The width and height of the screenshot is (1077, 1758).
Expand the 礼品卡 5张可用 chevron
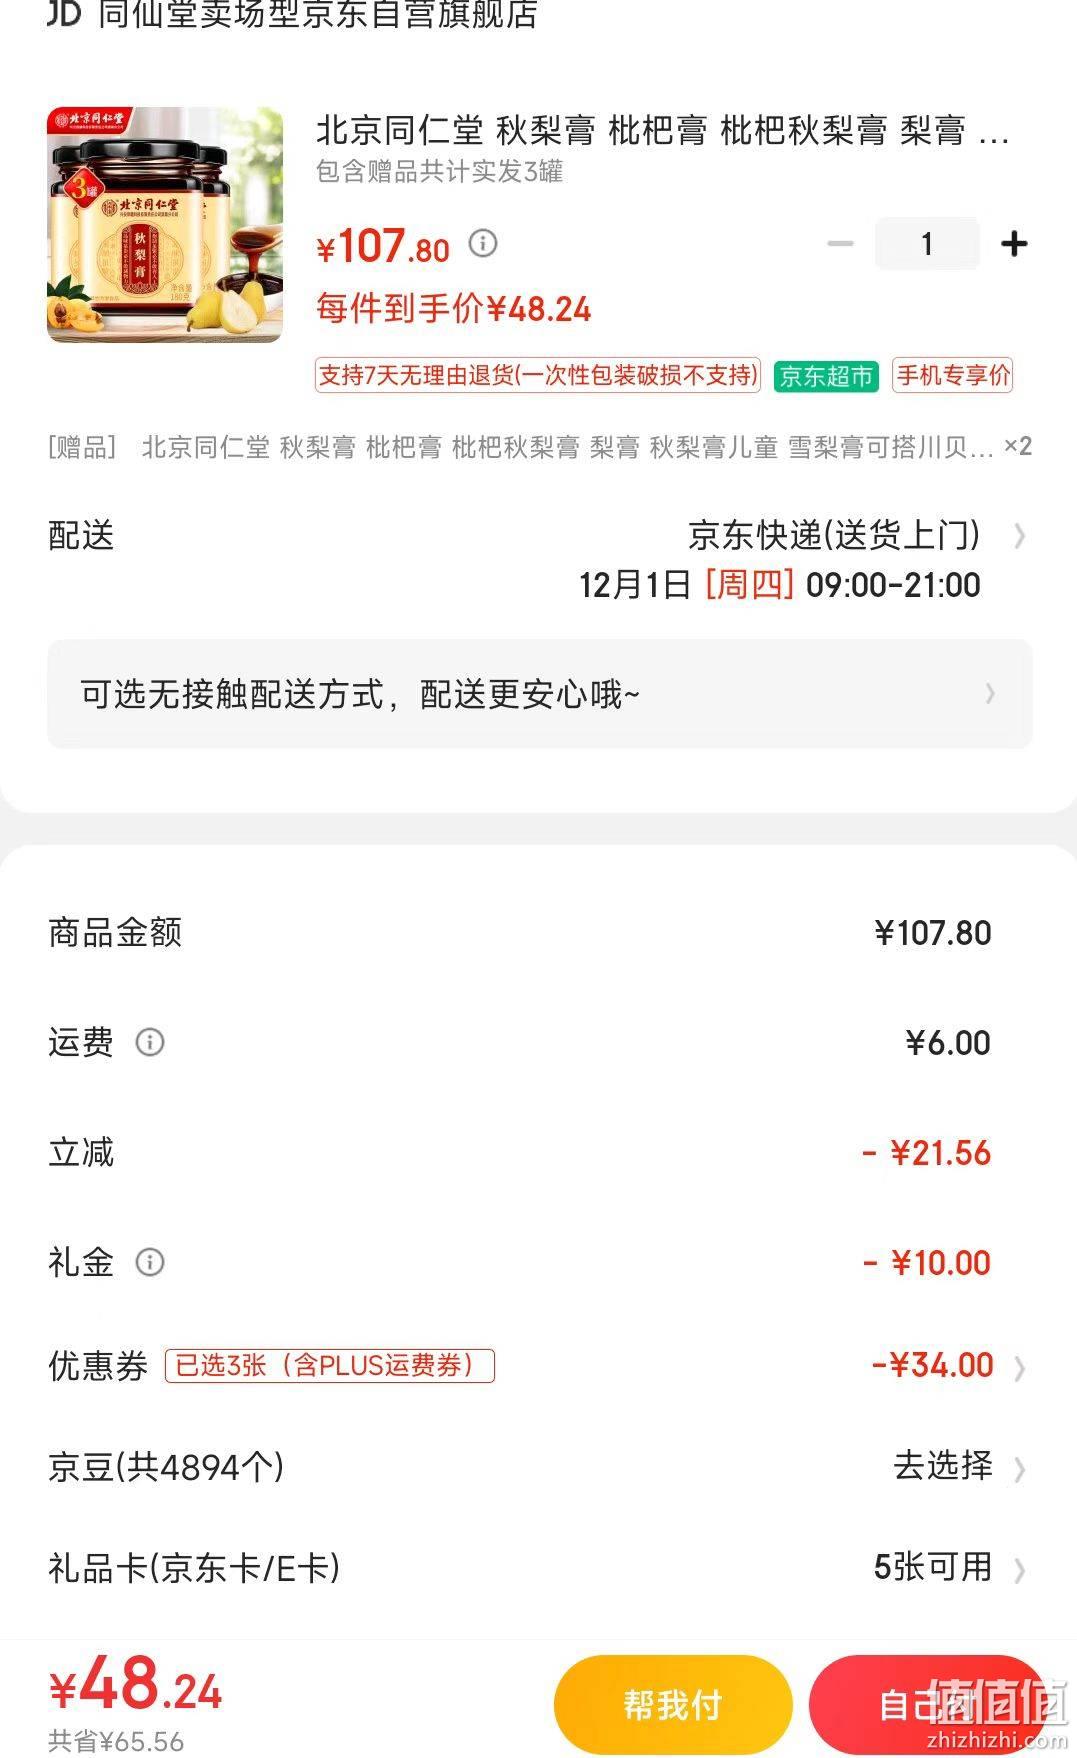(1019, 1570)
